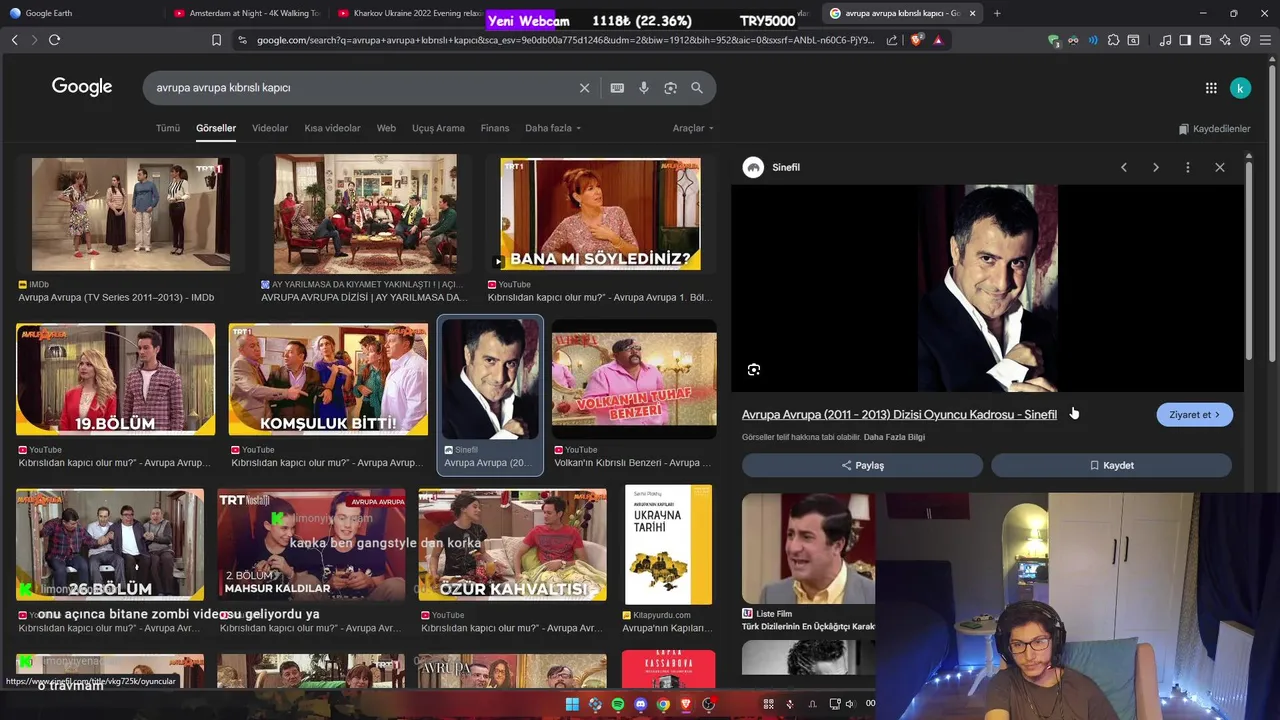The height and width of the screenshot is (720, 1280).
Task: Toggle the browser sidebar panel icon
Action: (x=1185, y=40)
